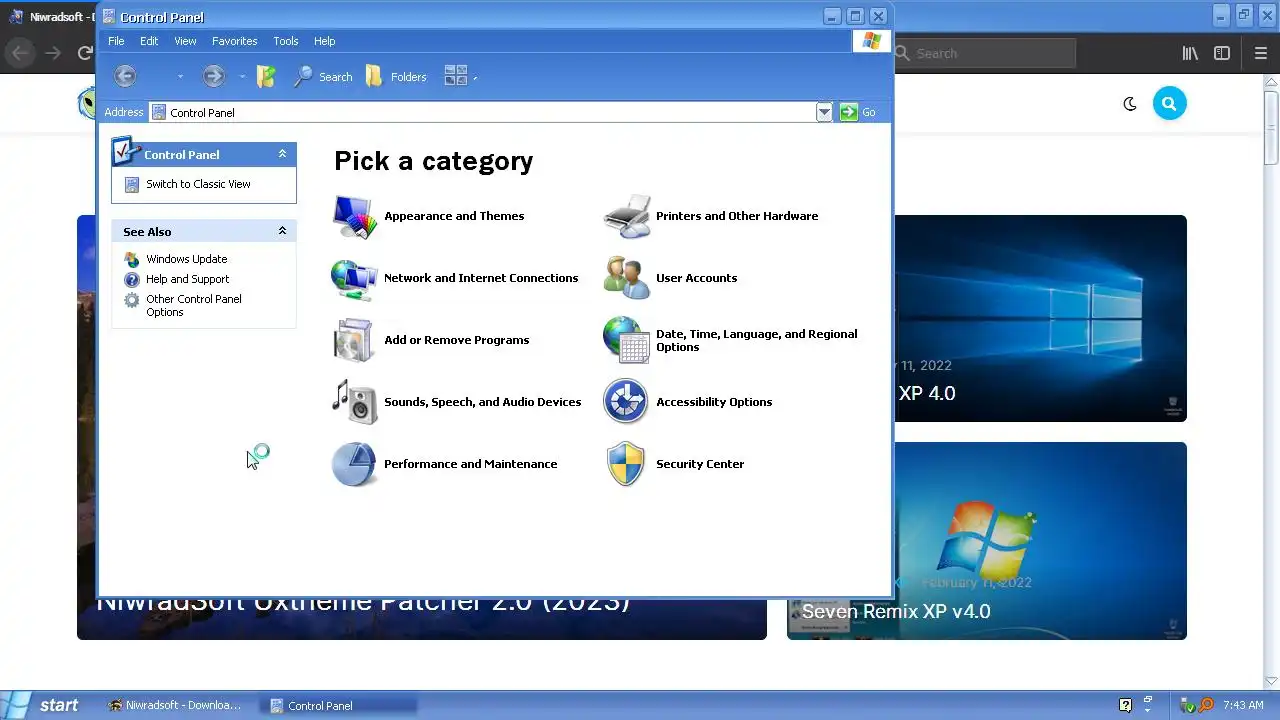1280x720 pixels.
Task: Open the Network and Internet Connections icon
Action: pyautogui.click(x=354, y=279)
